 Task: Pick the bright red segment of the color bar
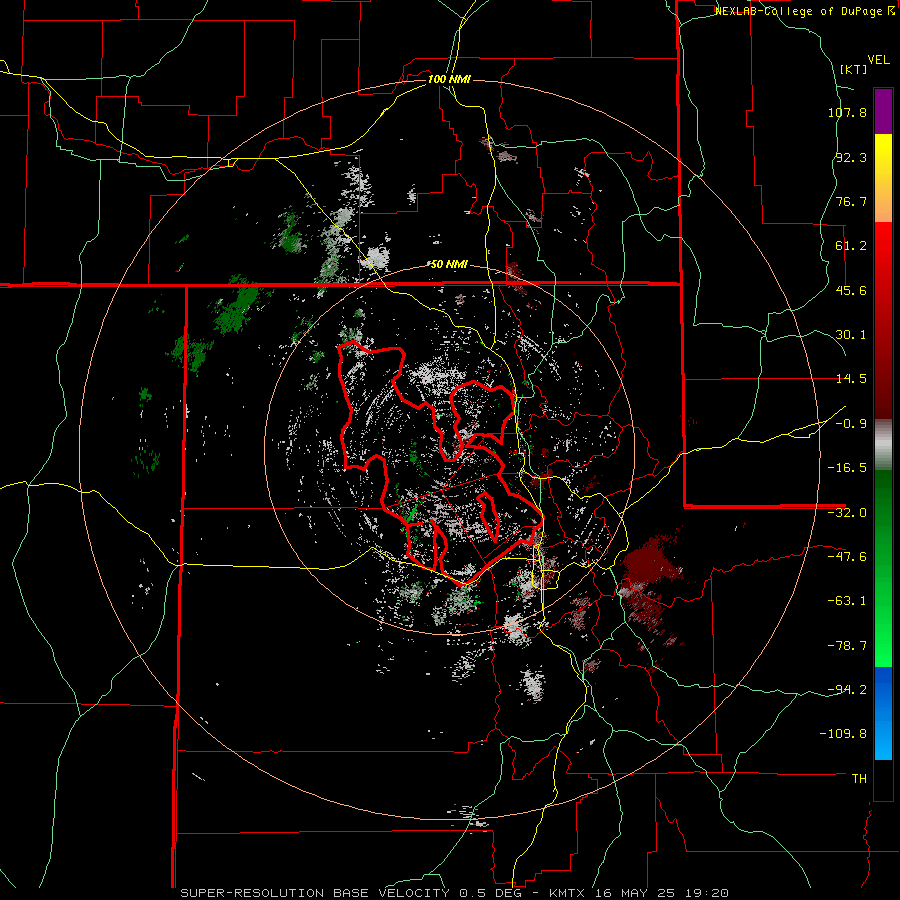883,264
